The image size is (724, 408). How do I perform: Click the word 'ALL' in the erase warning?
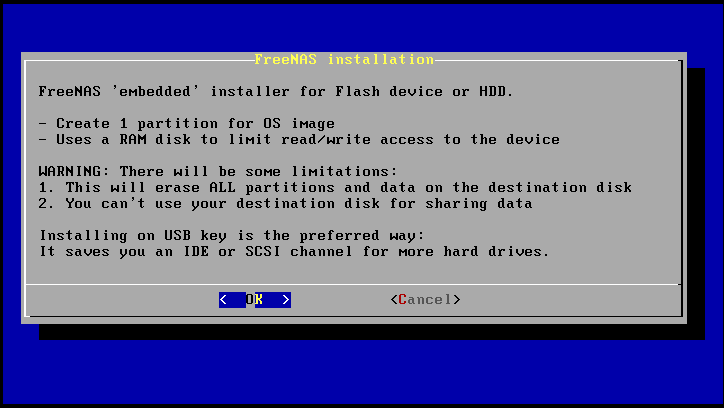[x=223, y=187]
